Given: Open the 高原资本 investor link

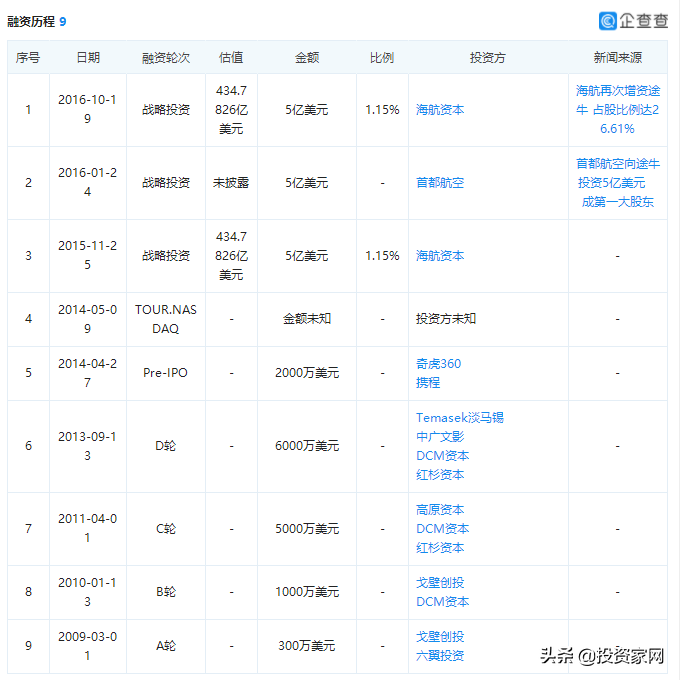Looking at the screenshot, I should click(x=440, y=510).
